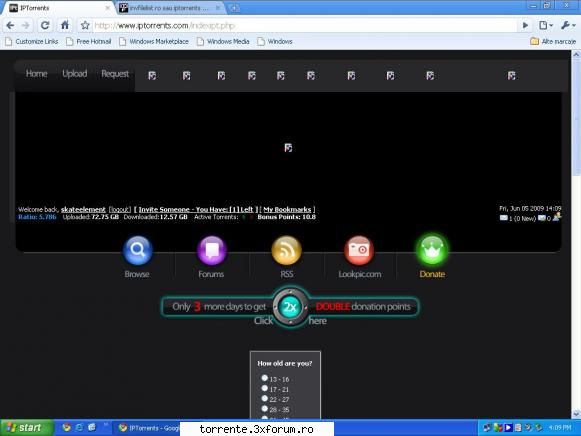Open the Windows Media bookmark
The image size is (581, 436).
tap(223, 41)
